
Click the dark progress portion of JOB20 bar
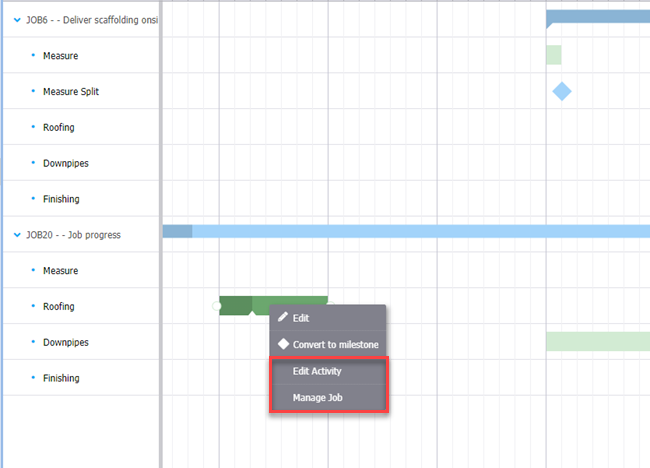point(177,232)
